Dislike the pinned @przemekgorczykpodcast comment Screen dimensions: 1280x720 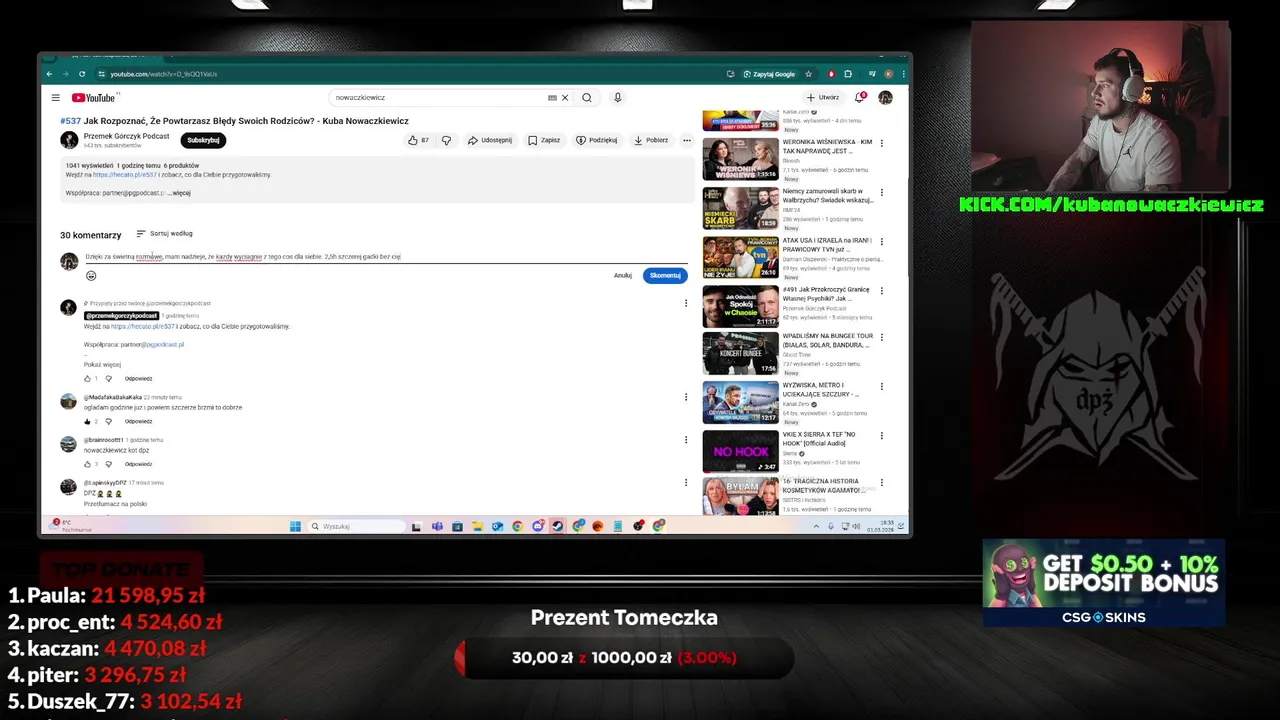coord(108,379)
